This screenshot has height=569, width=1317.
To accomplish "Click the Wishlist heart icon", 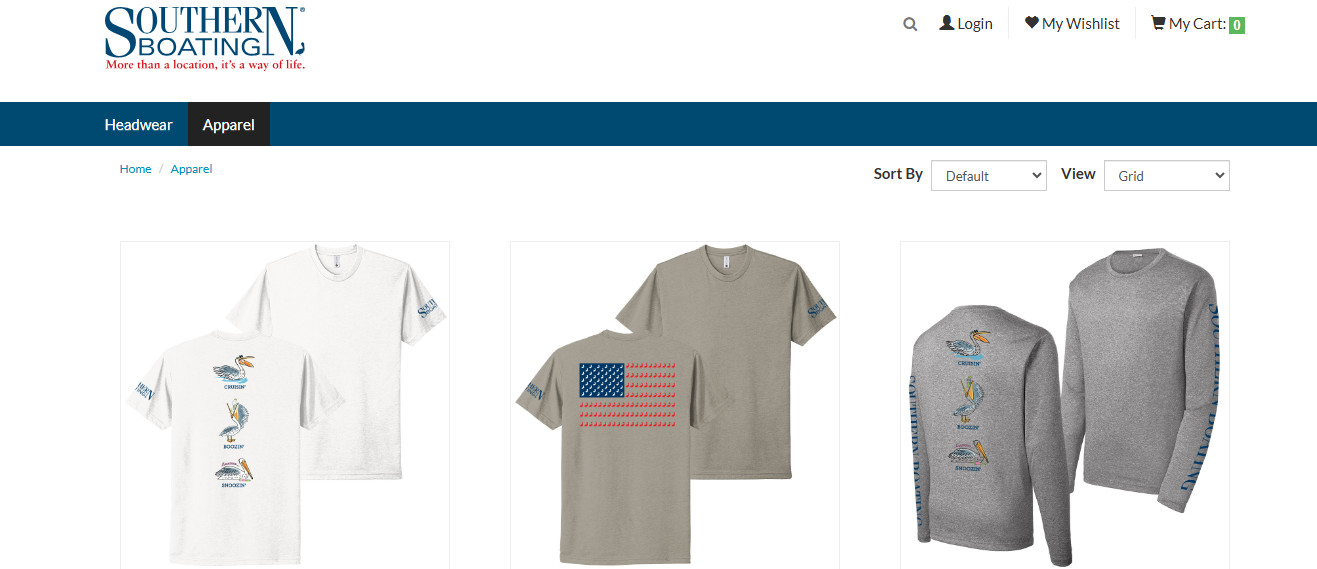I will pyautogui.click(x=1032, y=22).
